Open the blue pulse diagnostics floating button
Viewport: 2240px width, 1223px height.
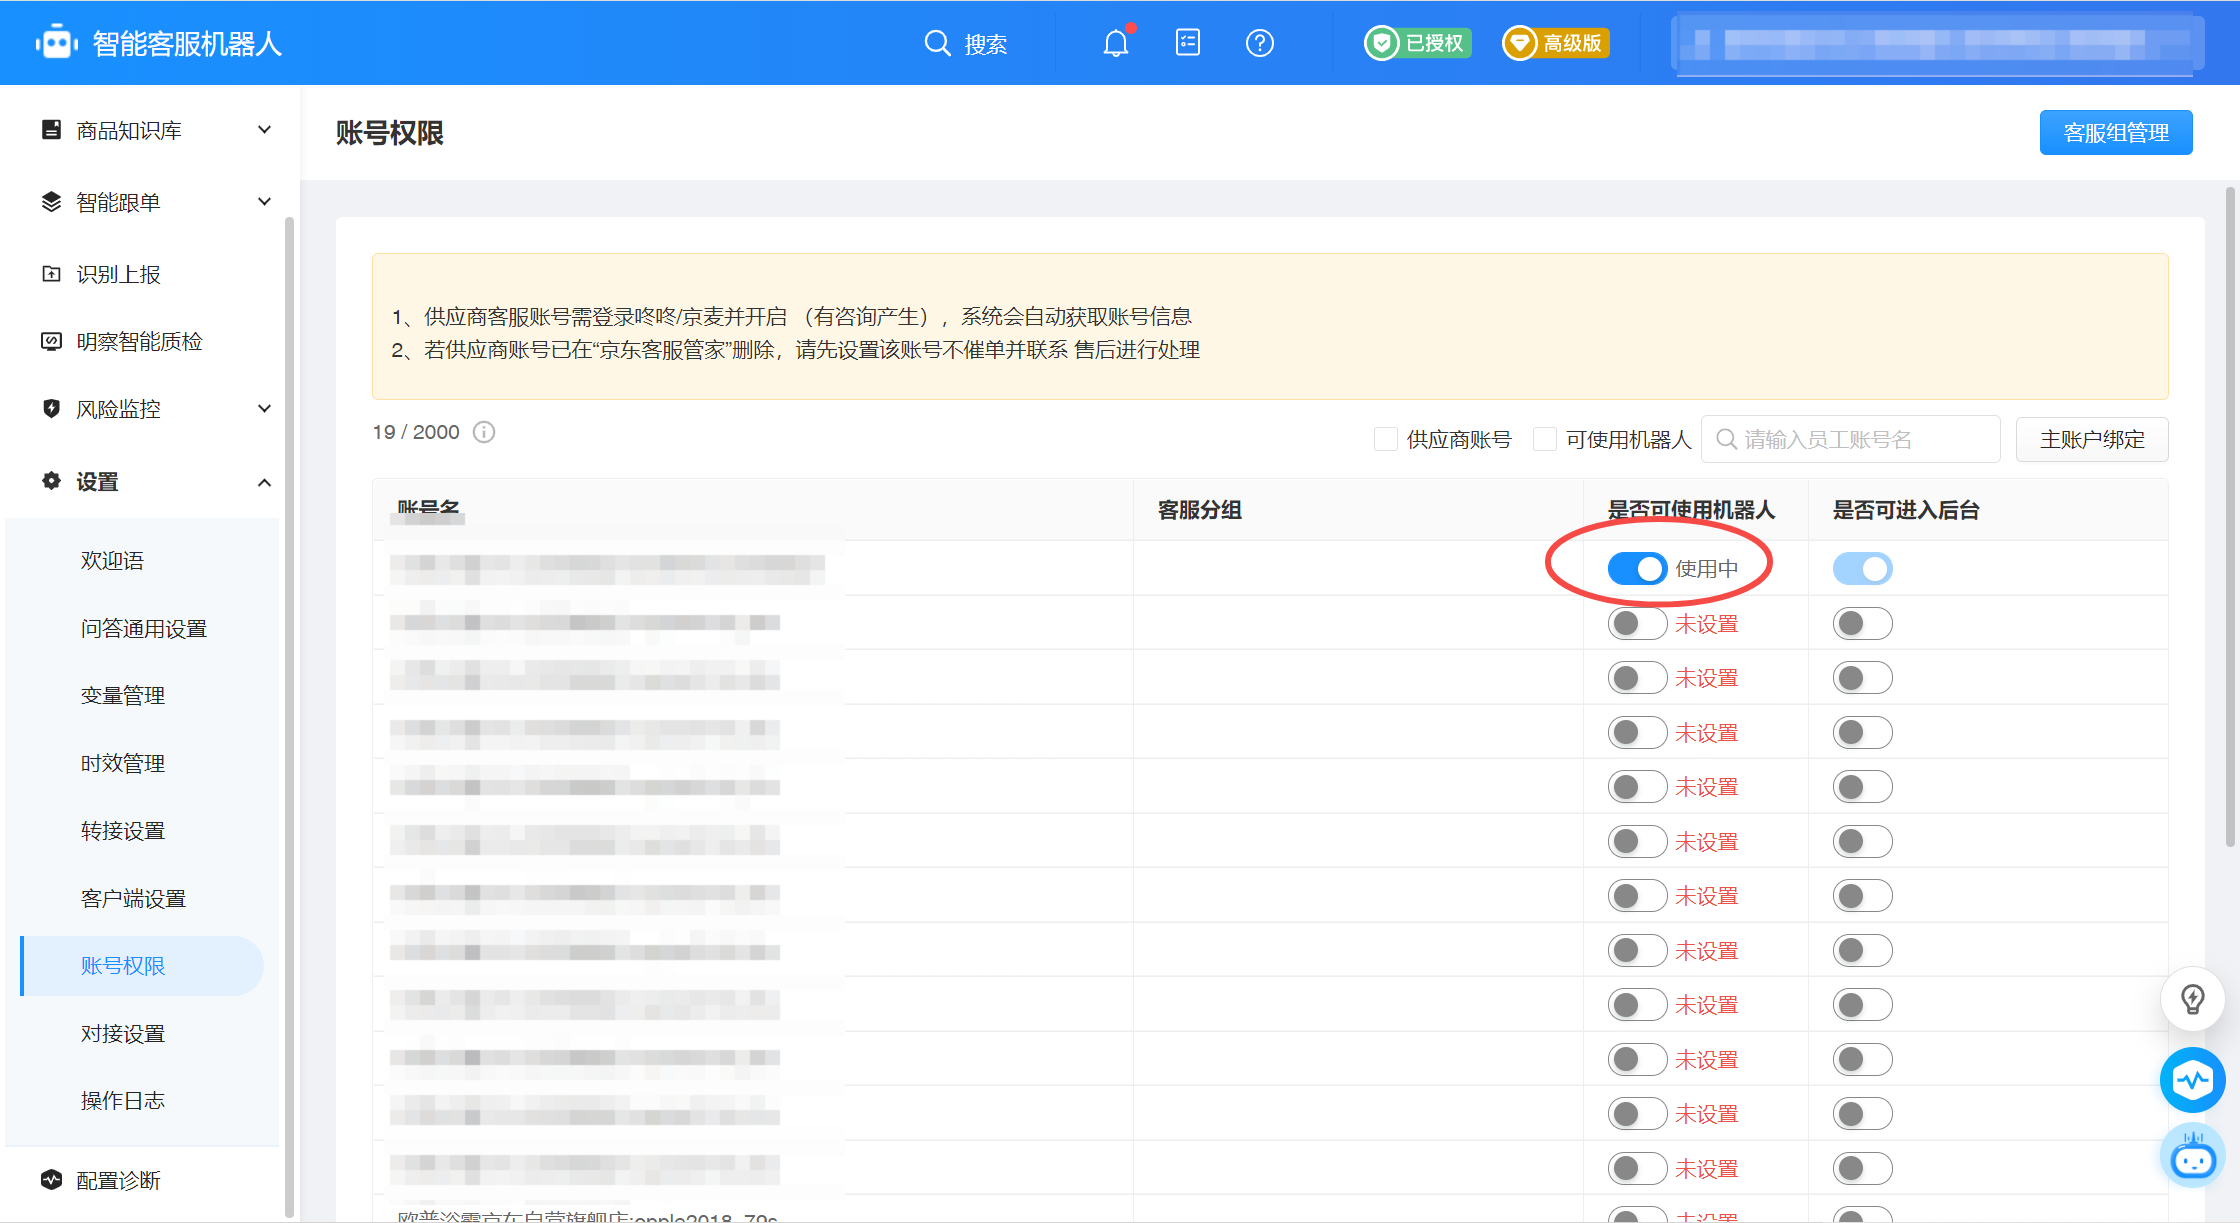click(2193, 1080)
